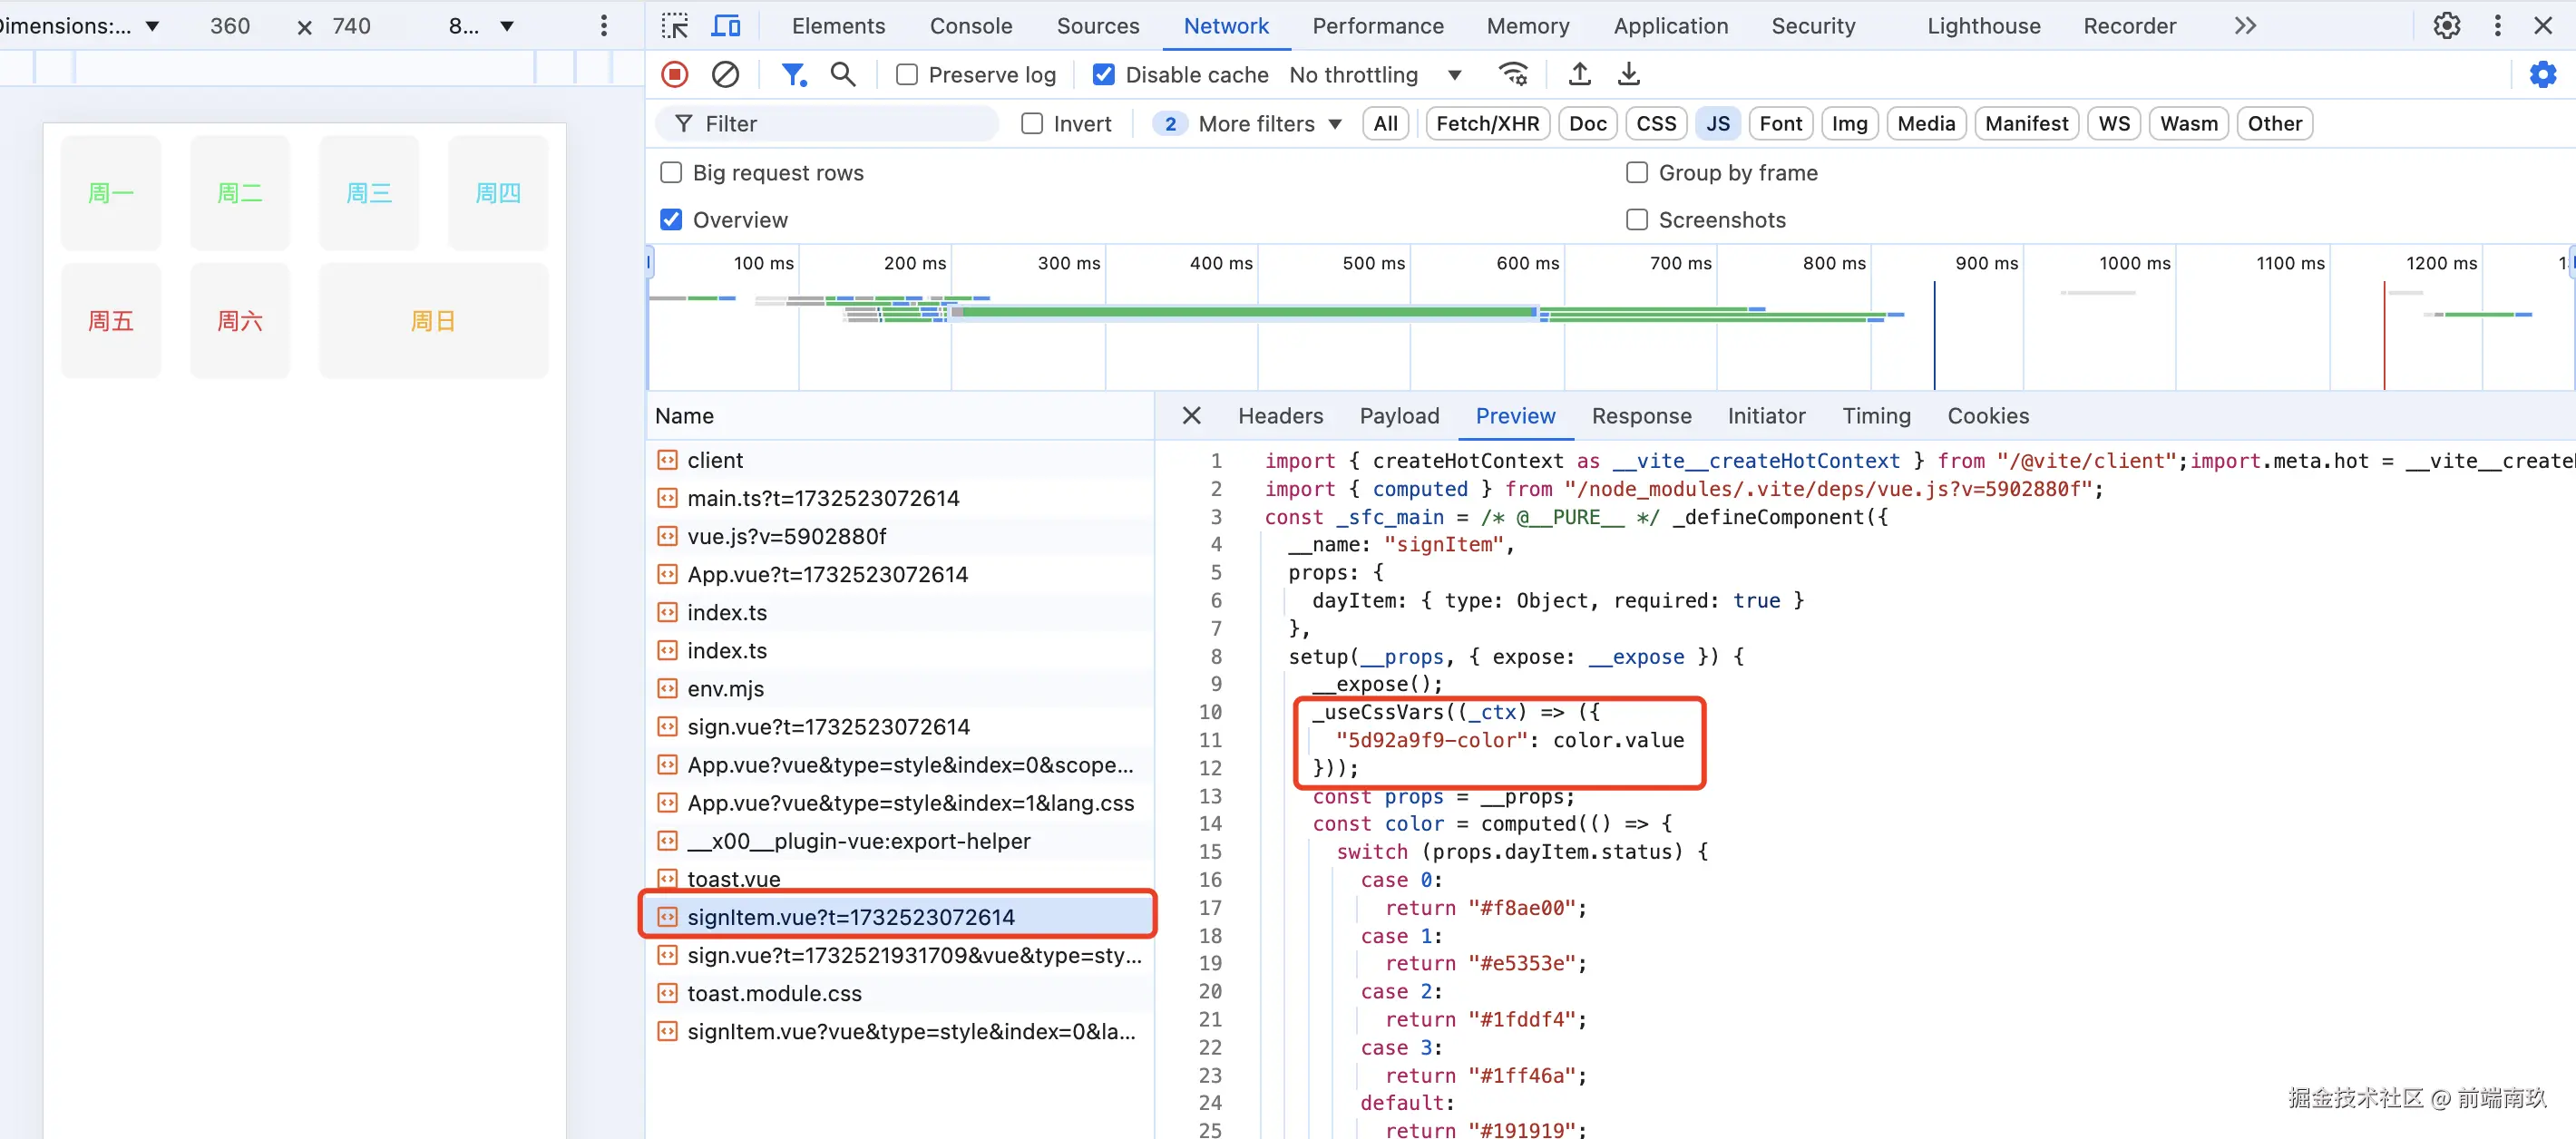Open network search magnifier

[x=843, y=75]
